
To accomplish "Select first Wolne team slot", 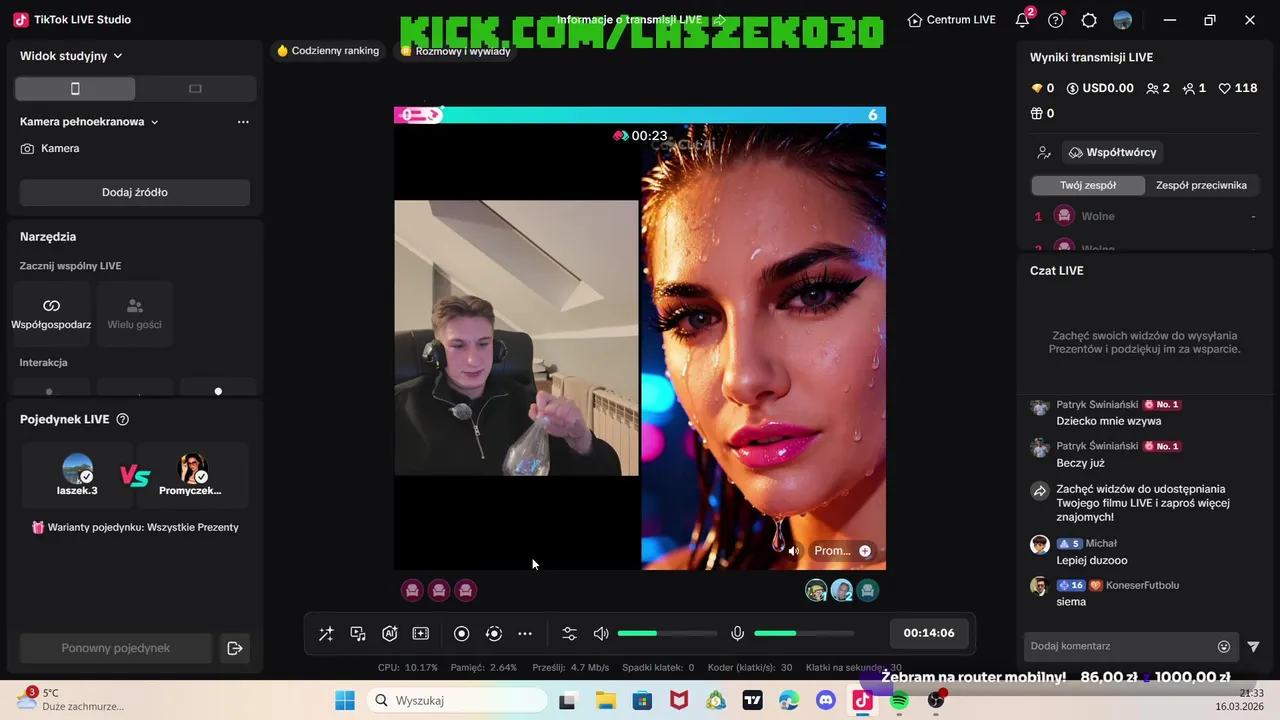I will 1144,216.
